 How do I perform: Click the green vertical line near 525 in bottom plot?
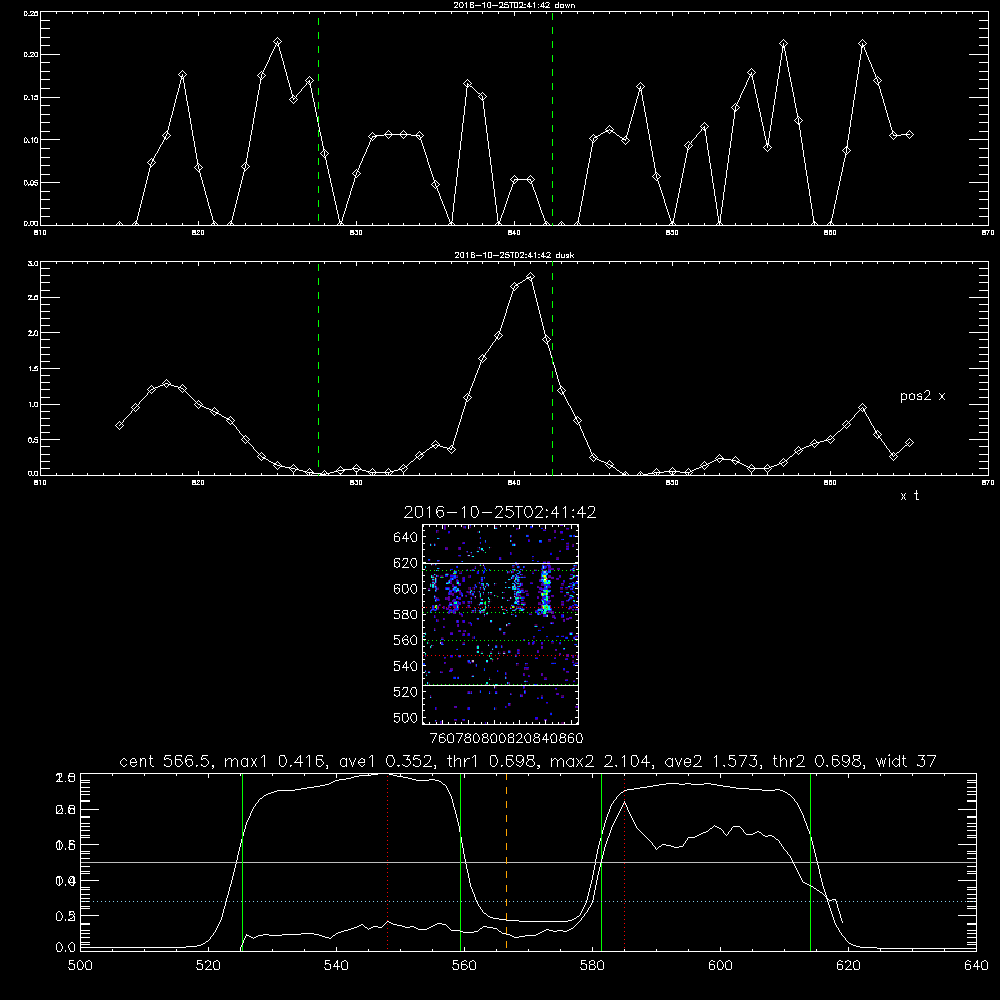[x=242, y=861]
